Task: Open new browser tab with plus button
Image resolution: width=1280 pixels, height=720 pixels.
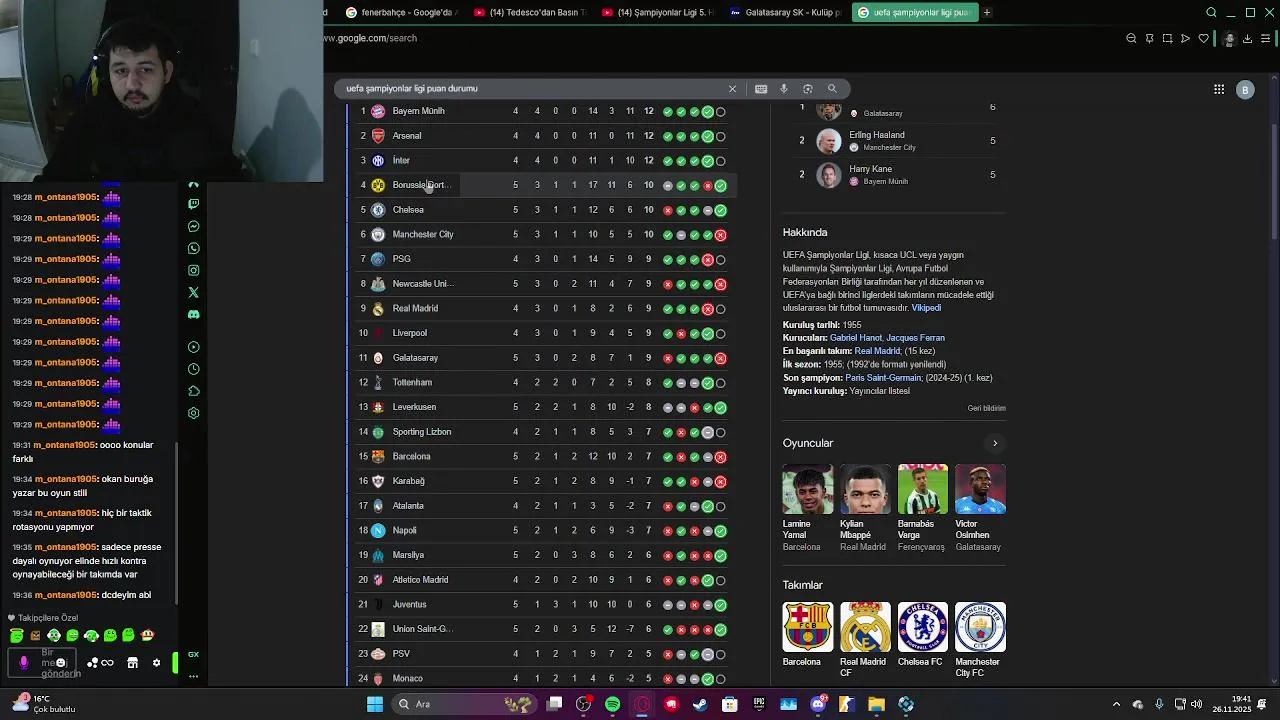Action: [x=987, y=12]
